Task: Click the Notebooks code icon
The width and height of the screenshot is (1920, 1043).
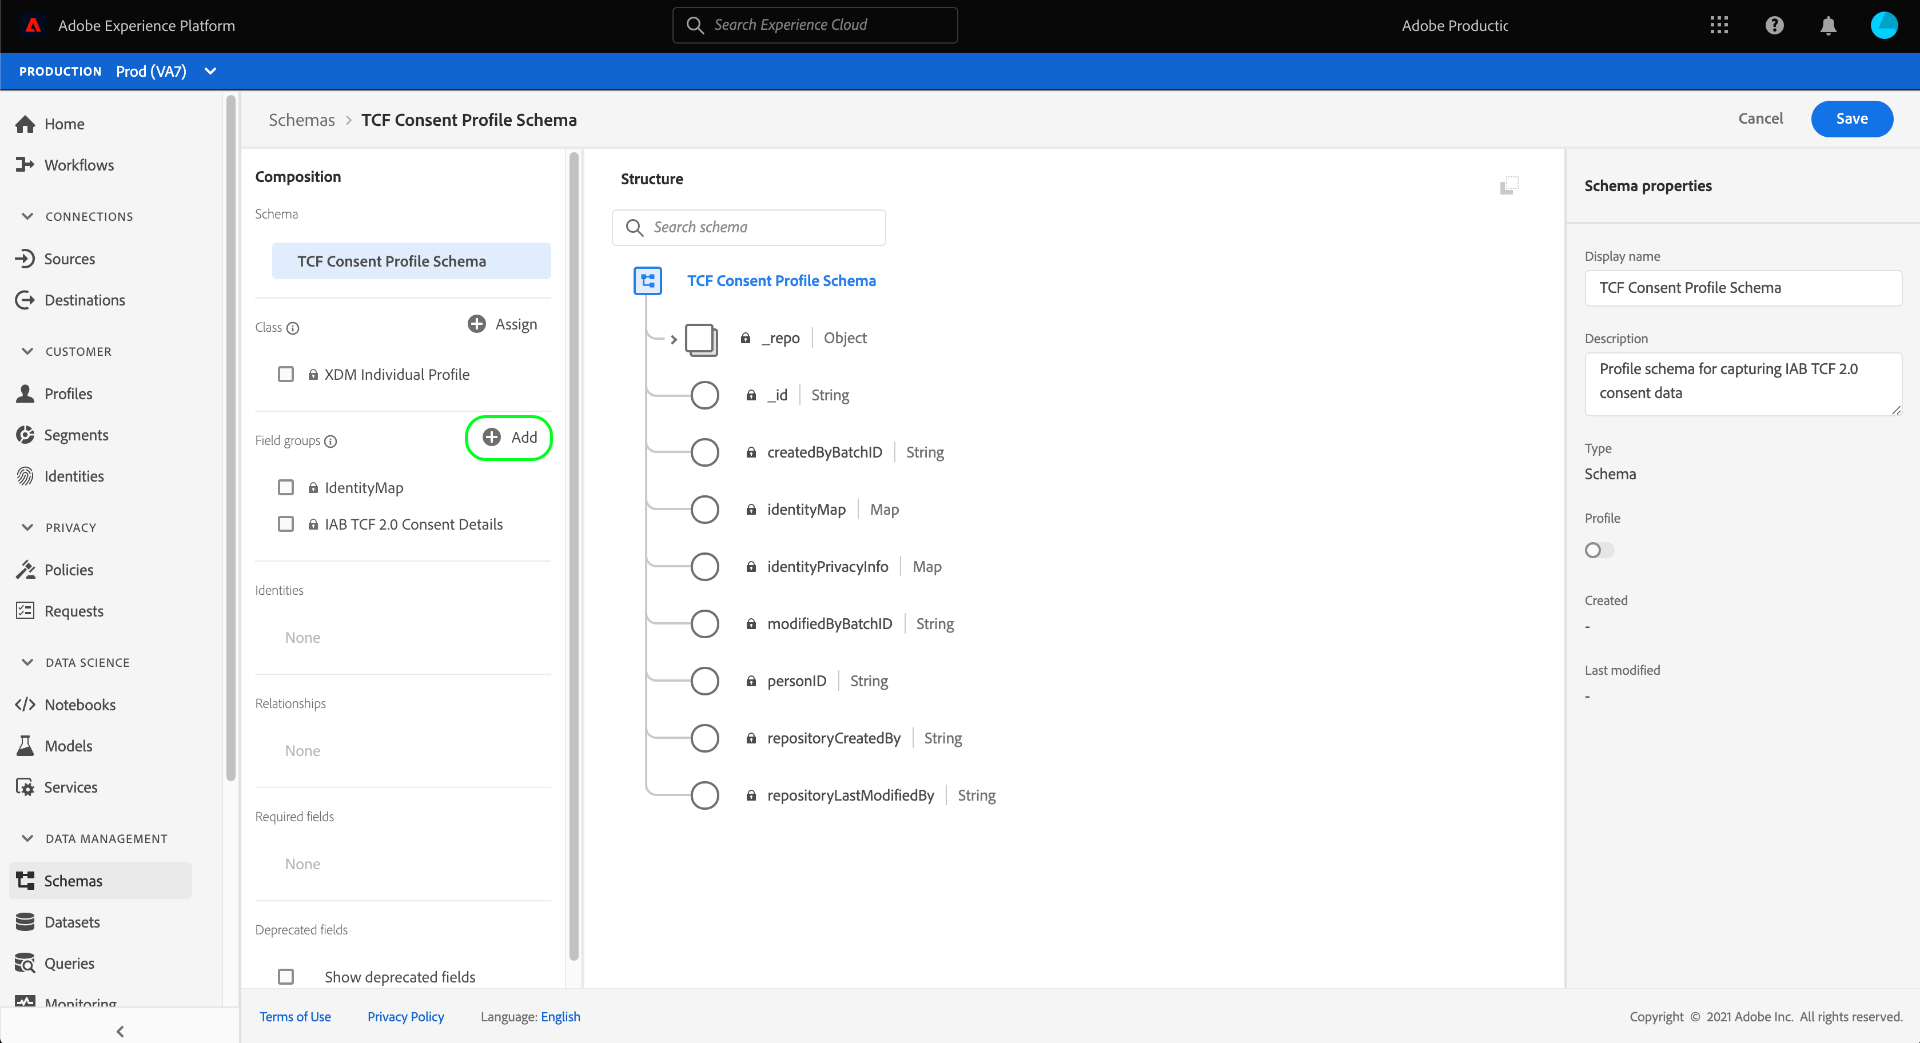Action: [x=25, y=705]
